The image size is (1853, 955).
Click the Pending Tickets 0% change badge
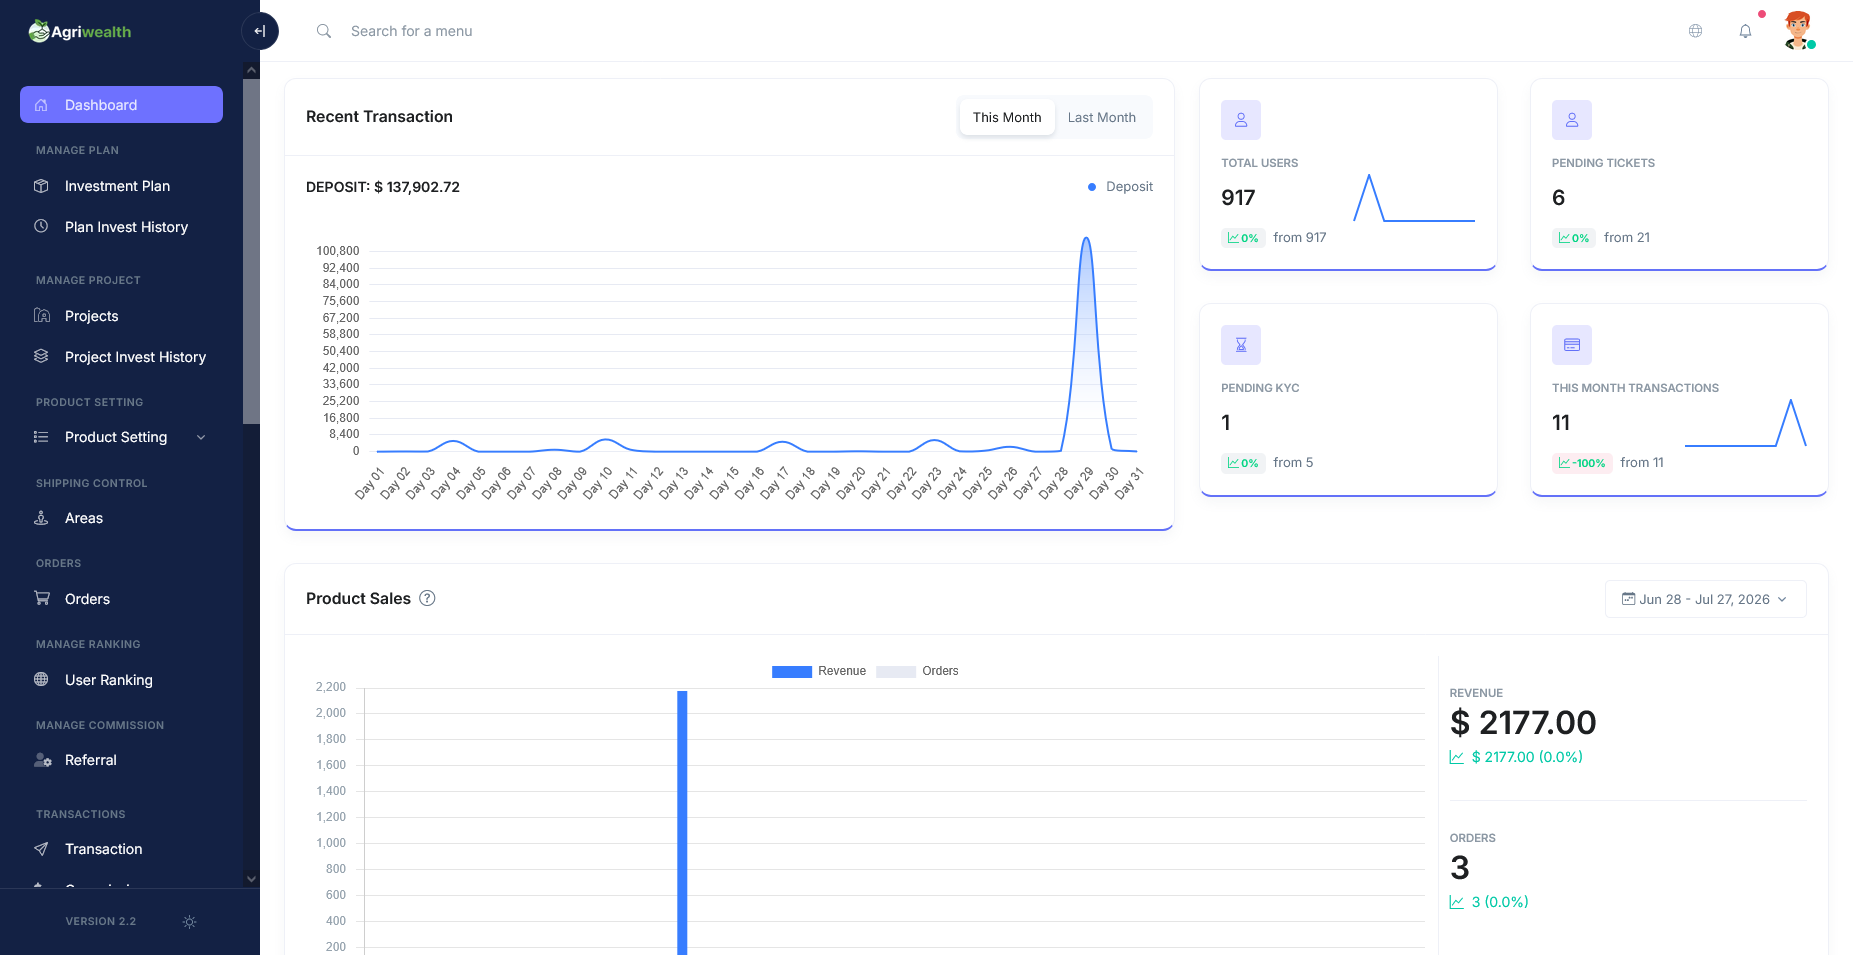[1574, 238]
